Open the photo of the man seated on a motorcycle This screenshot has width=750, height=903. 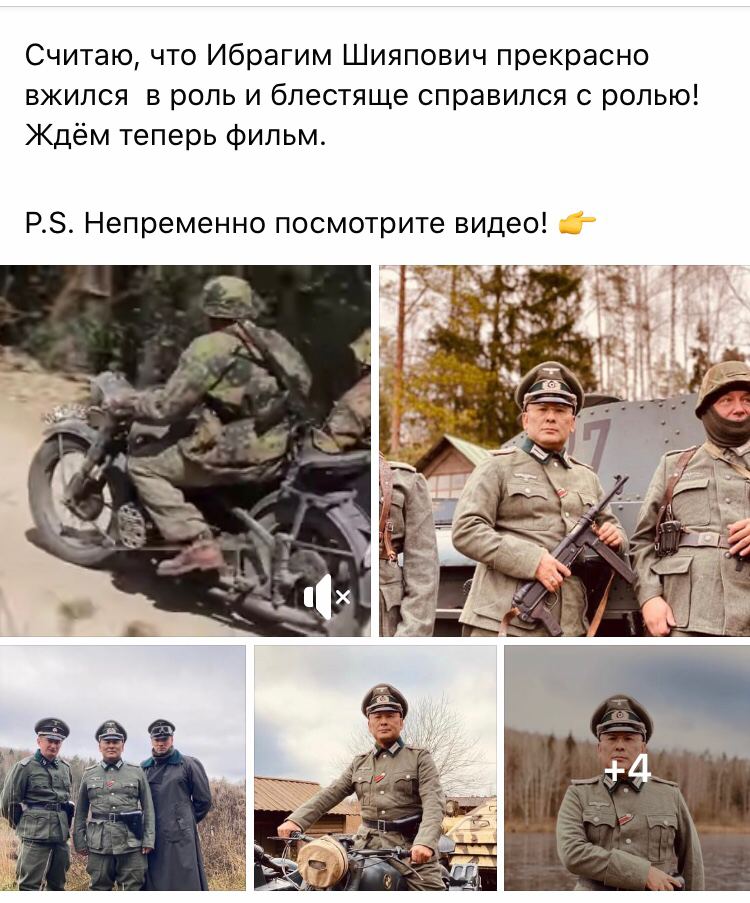(375, 768)
